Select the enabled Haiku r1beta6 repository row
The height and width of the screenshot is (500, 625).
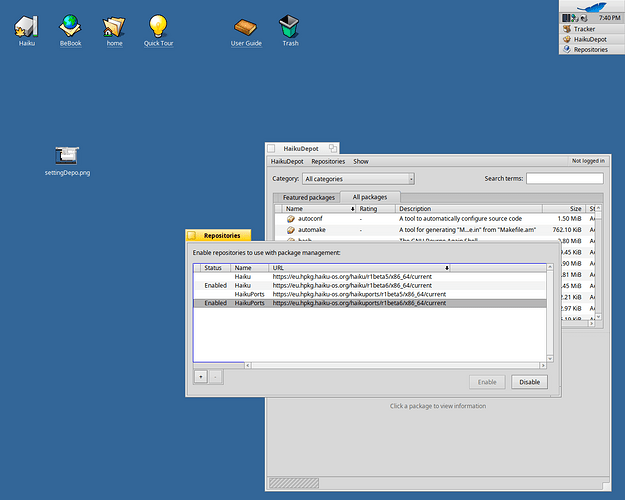(370, 285)
